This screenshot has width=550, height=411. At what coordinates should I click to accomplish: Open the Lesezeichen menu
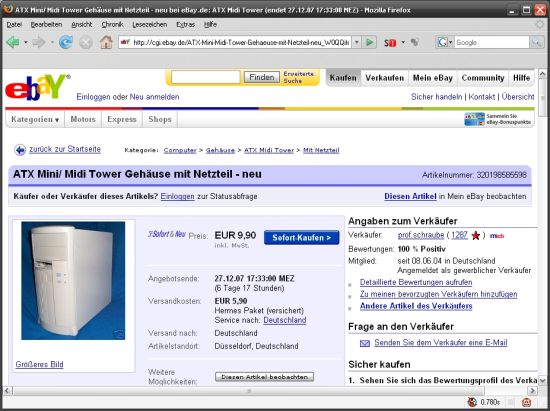pyautogui.click(x=150, y=25)
